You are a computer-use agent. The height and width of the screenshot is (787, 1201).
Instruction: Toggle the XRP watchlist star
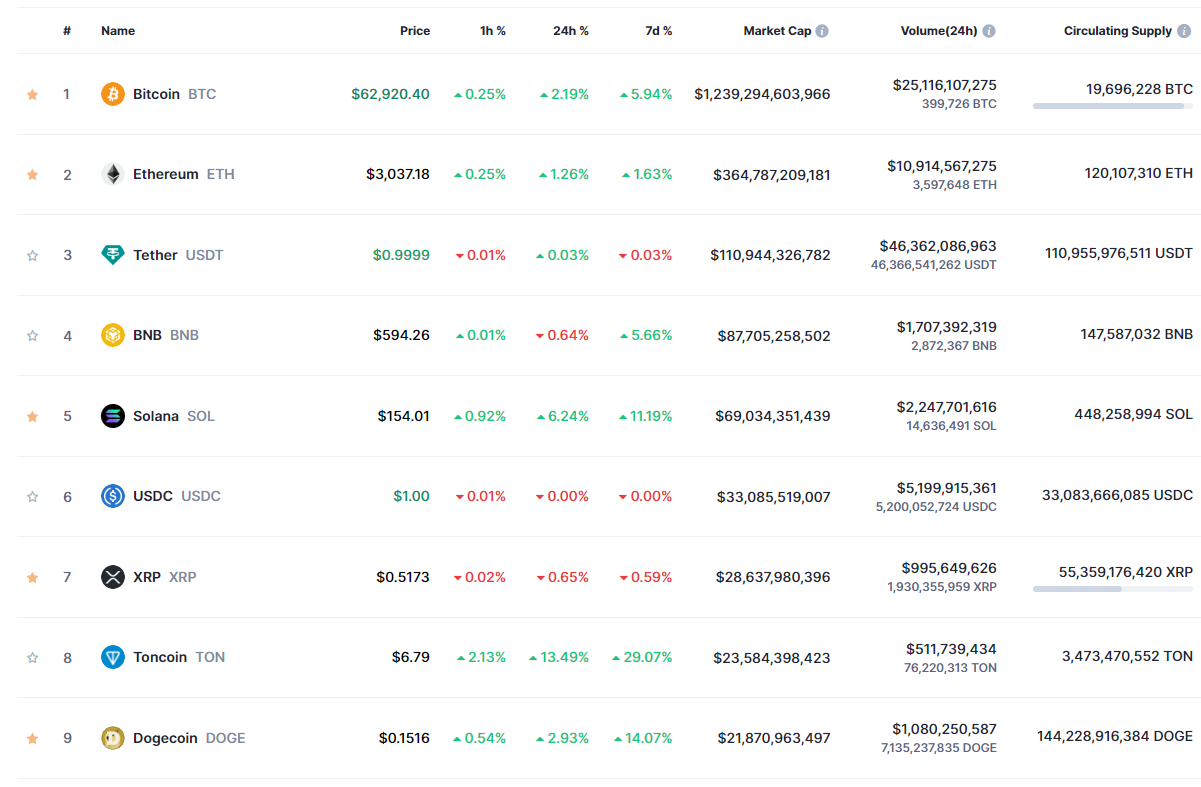pyautogui.click(x=32, y=577)
